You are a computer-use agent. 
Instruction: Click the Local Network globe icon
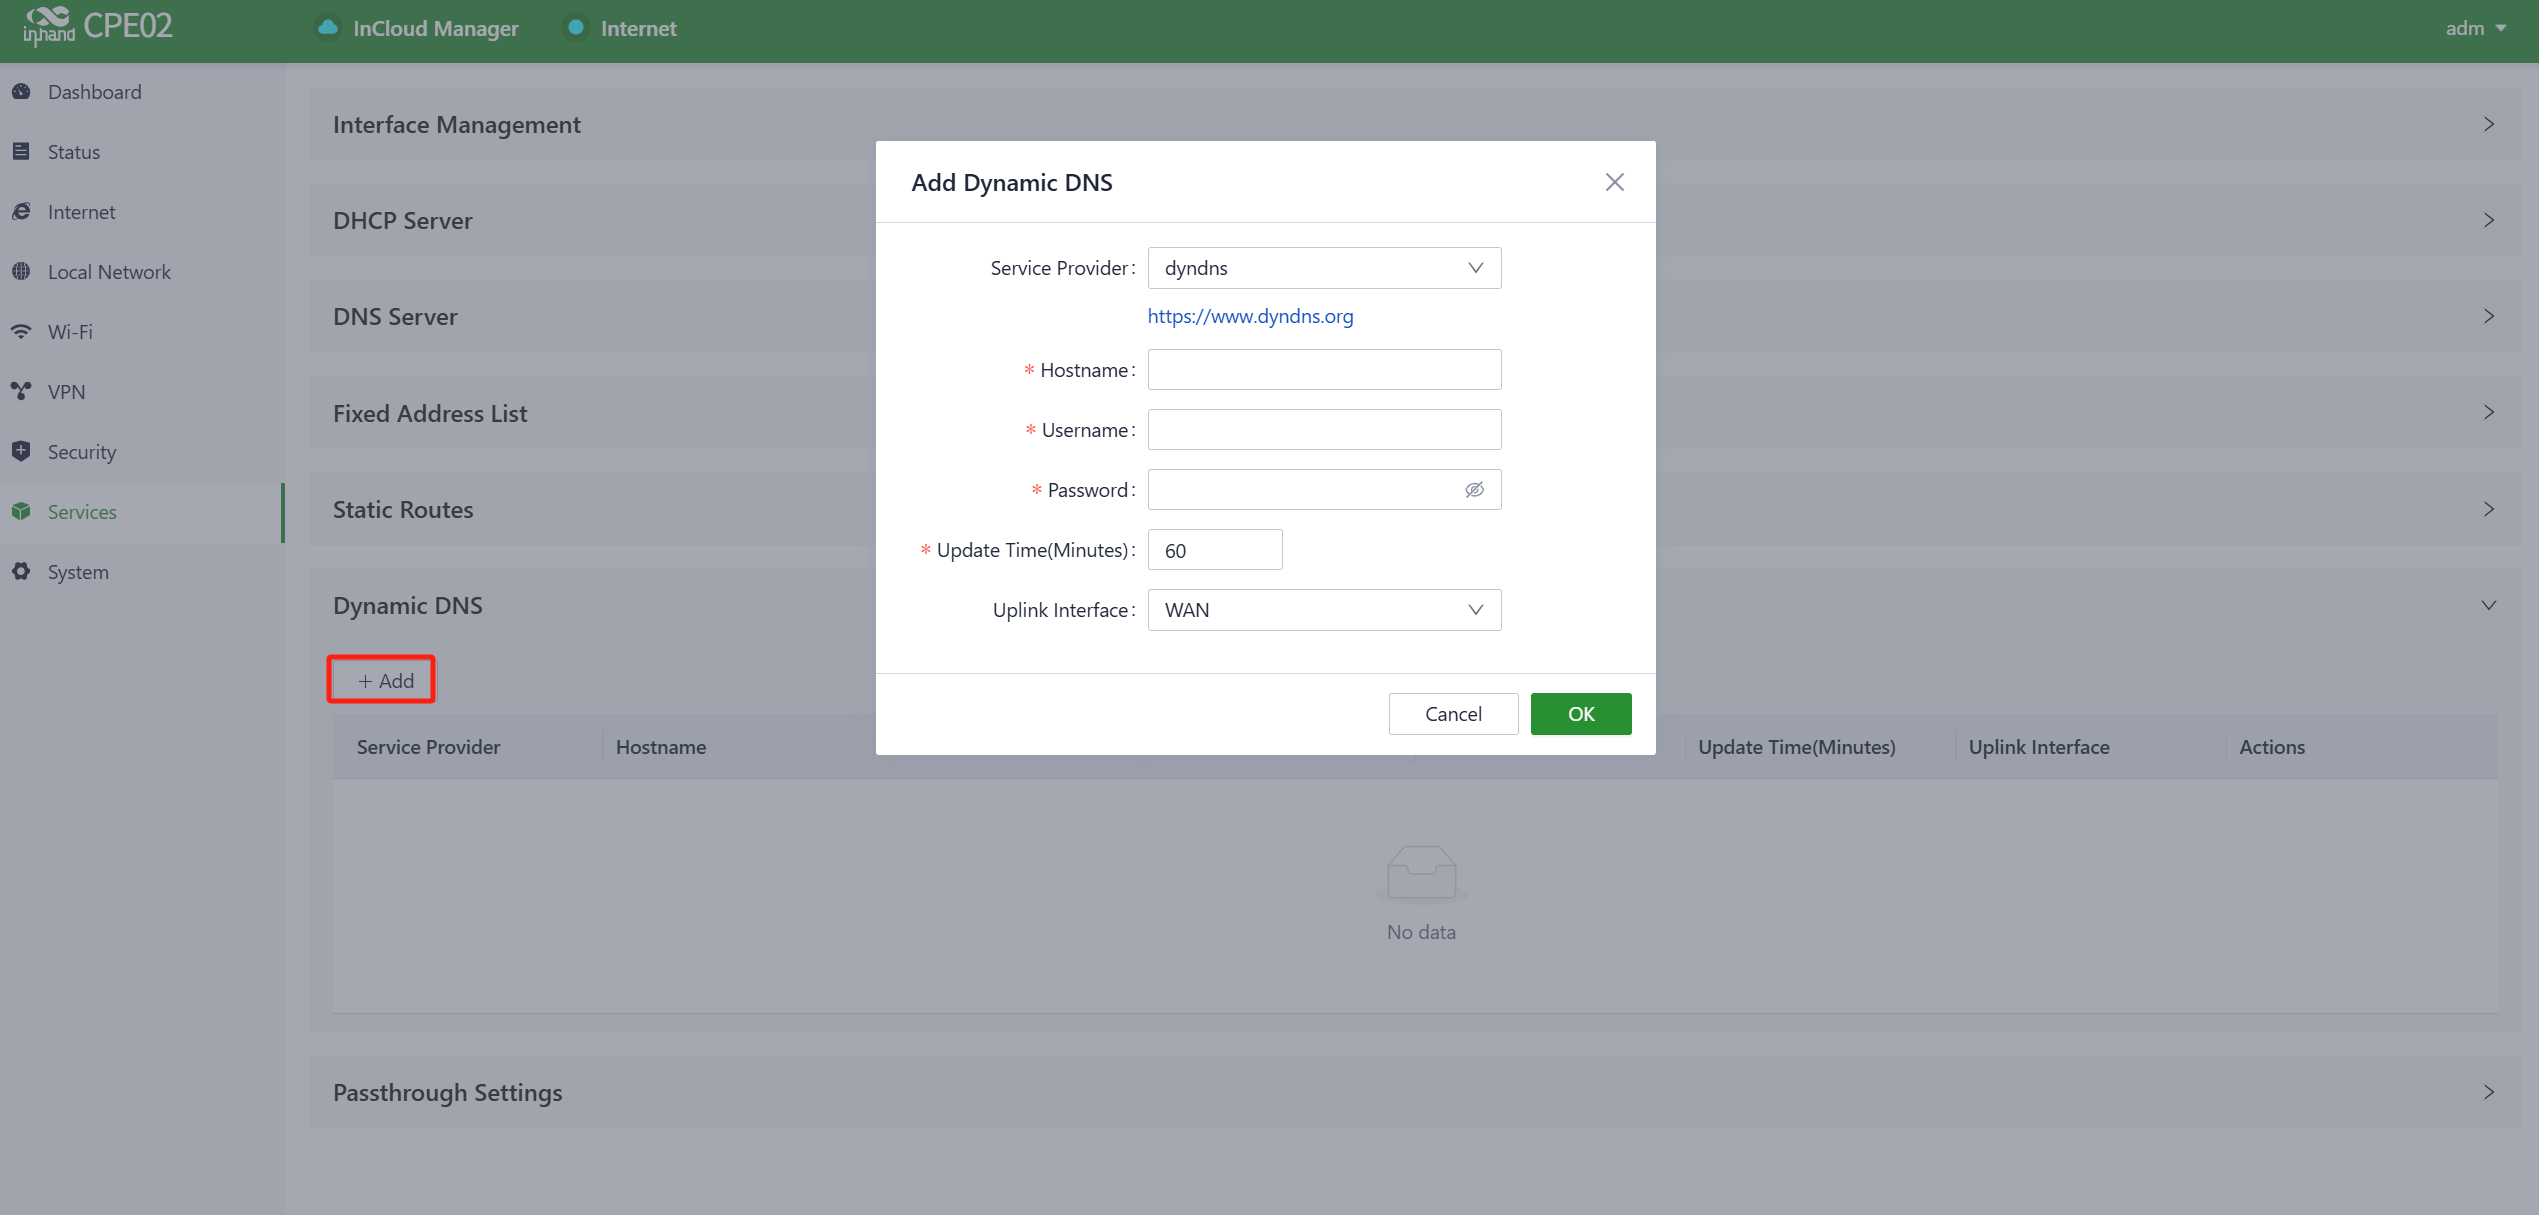pos(21,271)
